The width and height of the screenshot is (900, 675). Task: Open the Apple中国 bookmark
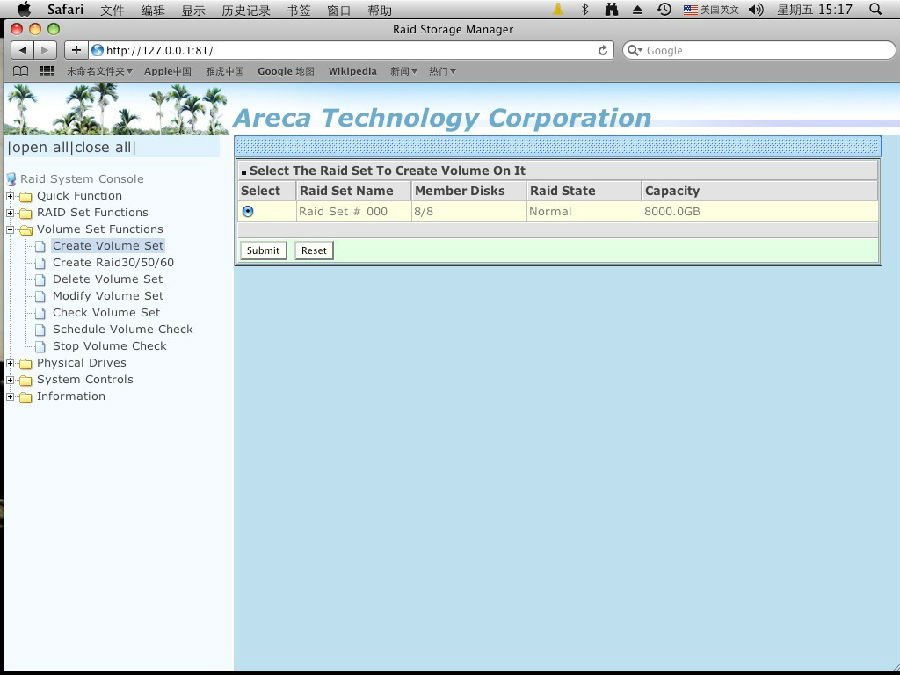[168, 71]
